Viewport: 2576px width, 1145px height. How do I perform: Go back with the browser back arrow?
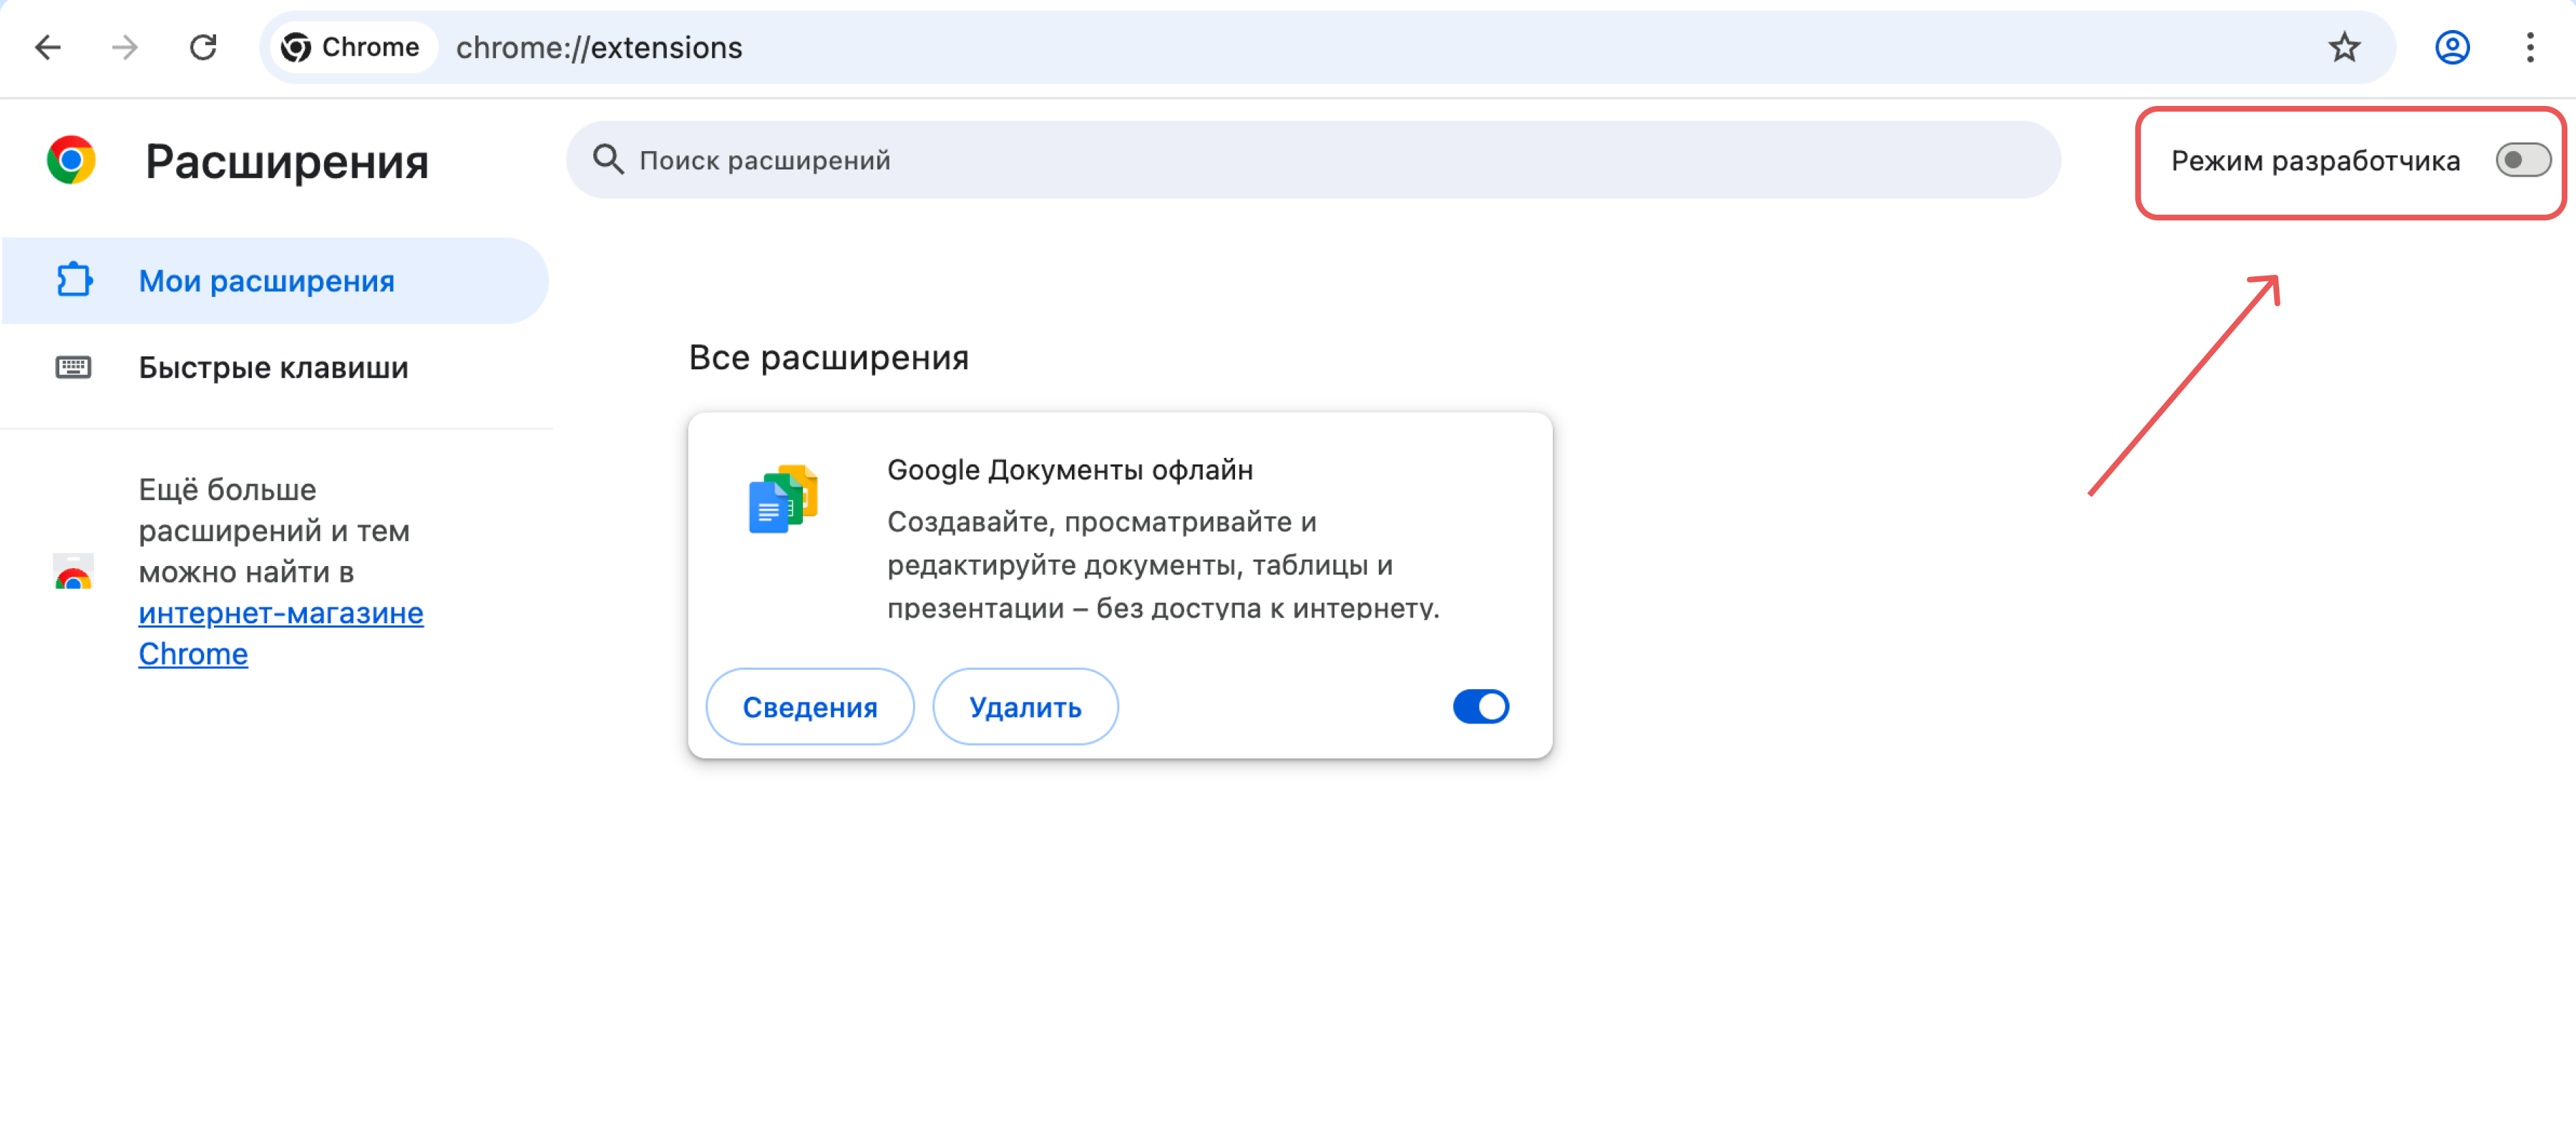click(47, 47)
